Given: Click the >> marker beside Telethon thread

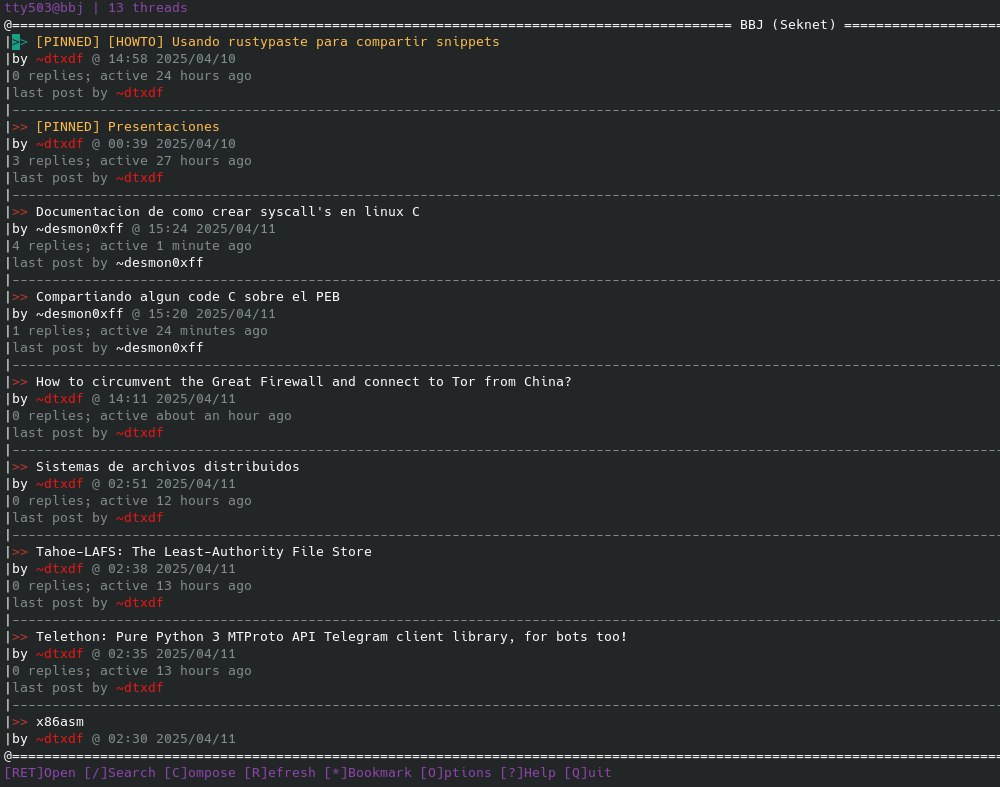Looking at the screenshot, I should pyautogui.click(x=20, y=636).
